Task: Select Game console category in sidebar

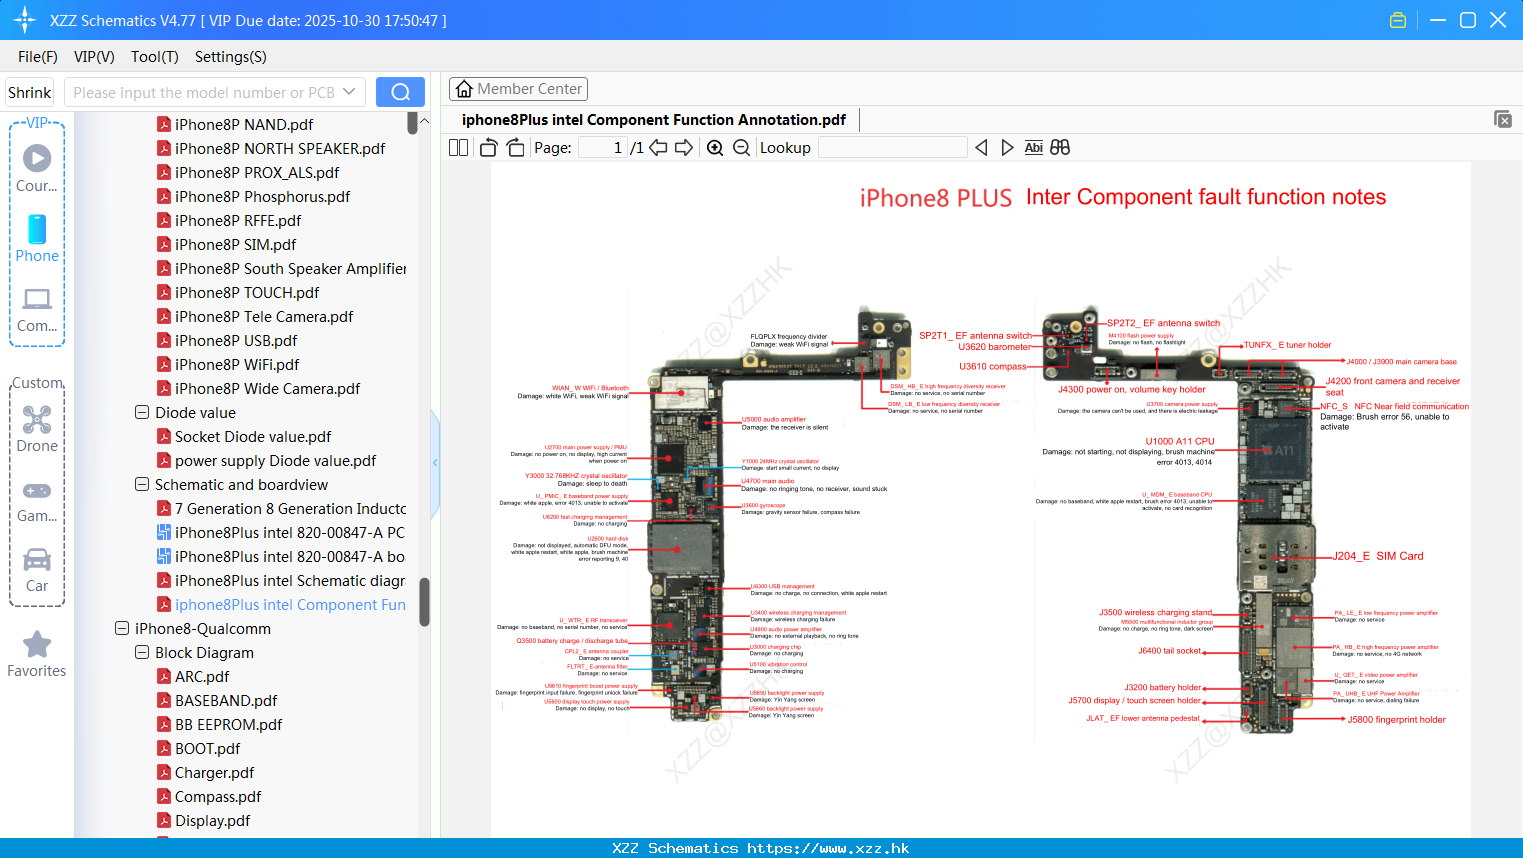Action: pos(37,500)
